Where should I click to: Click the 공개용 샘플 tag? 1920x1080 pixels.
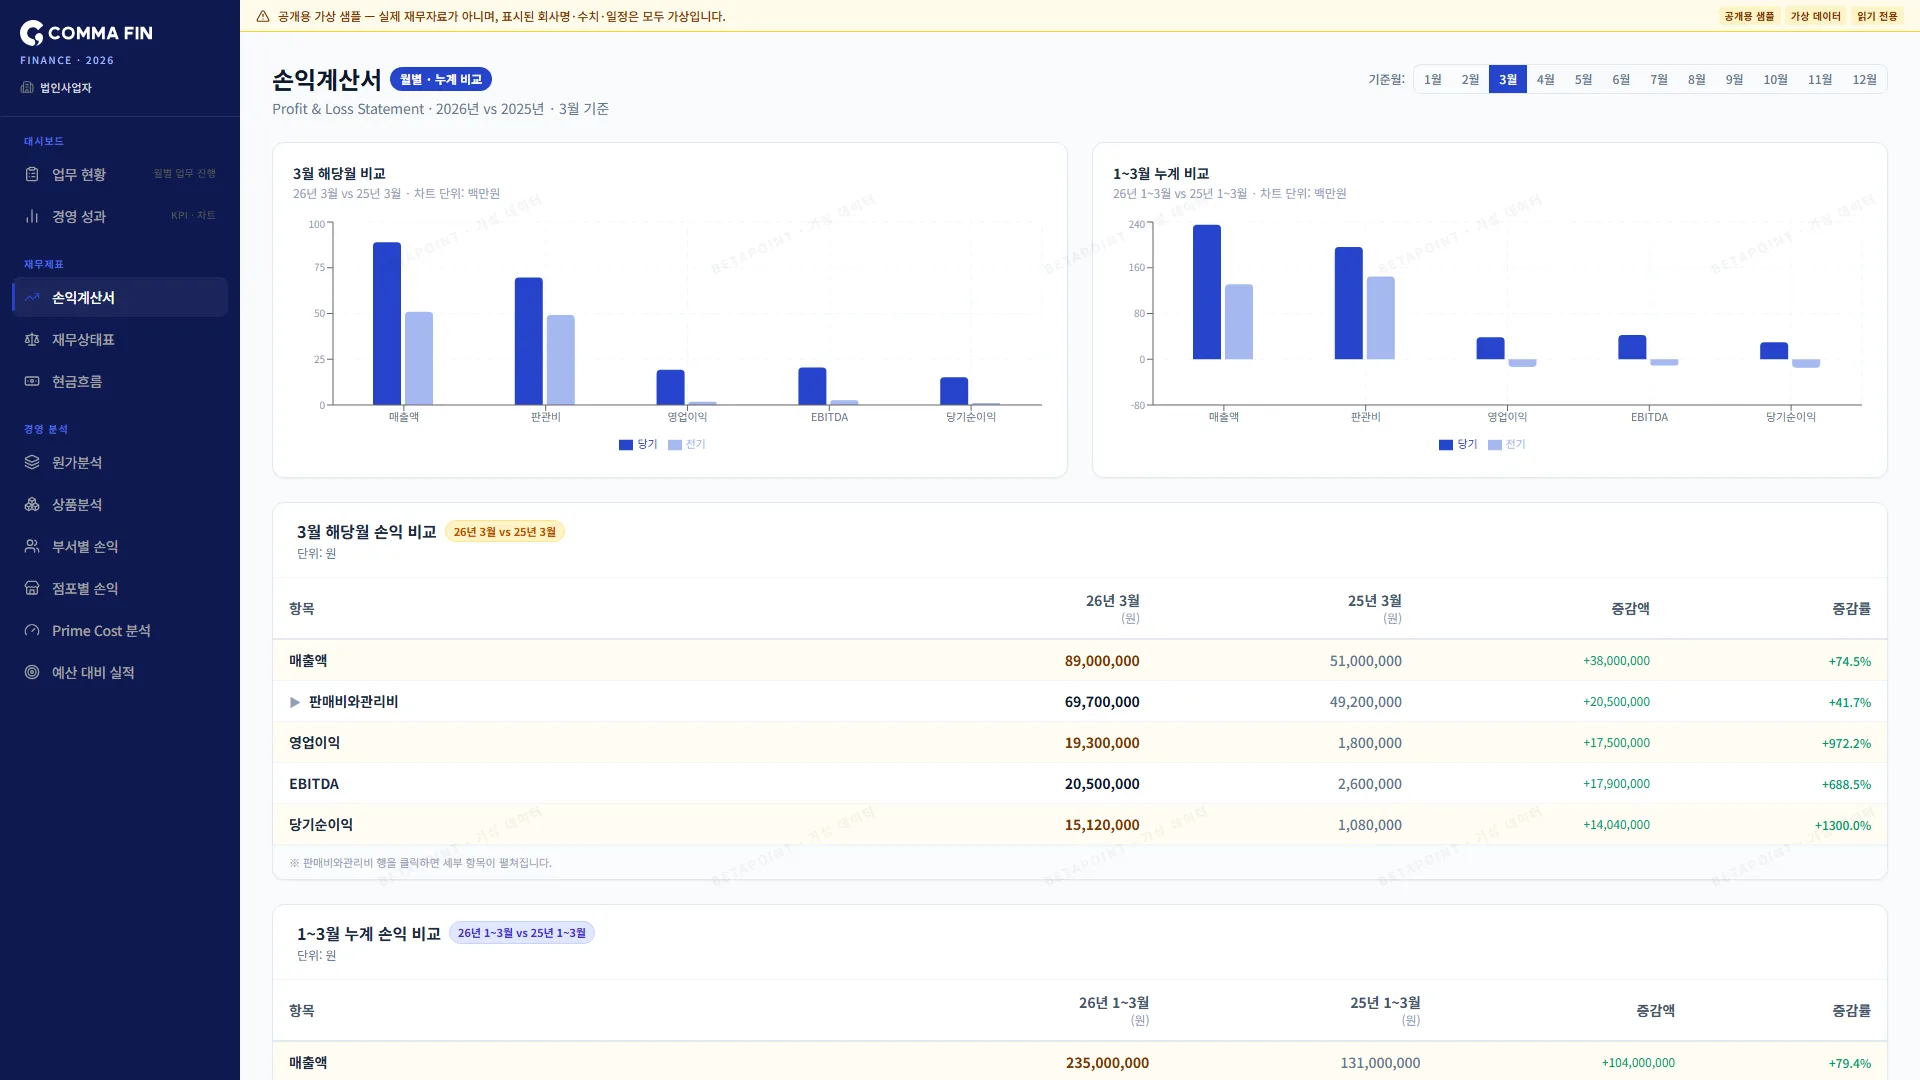click(1749, 16)
